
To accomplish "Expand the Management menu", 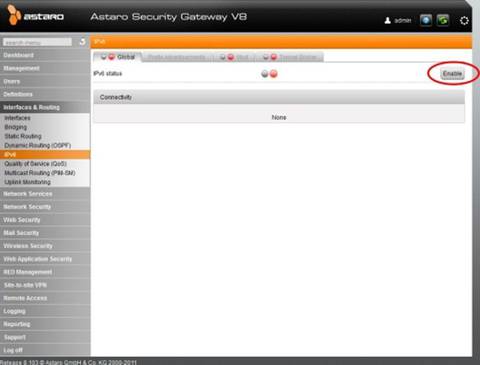I will click(x=45, y=68).
